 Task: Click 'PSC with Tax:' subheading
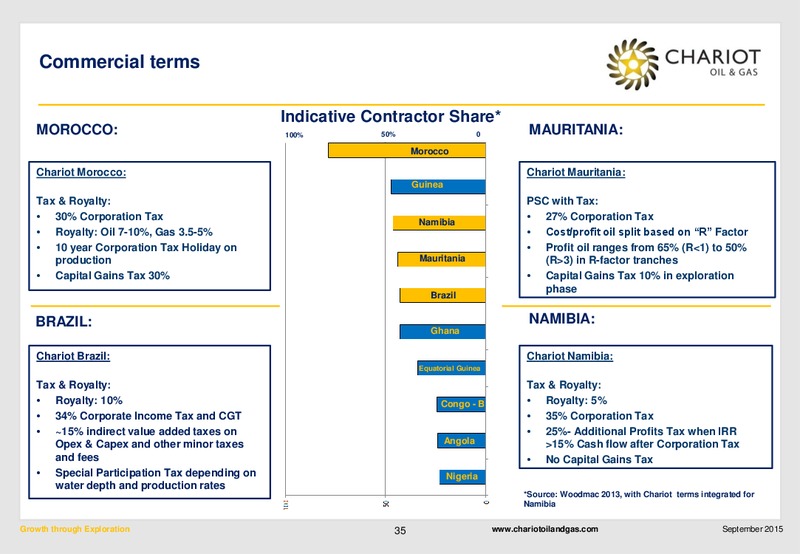coord(562,201)
